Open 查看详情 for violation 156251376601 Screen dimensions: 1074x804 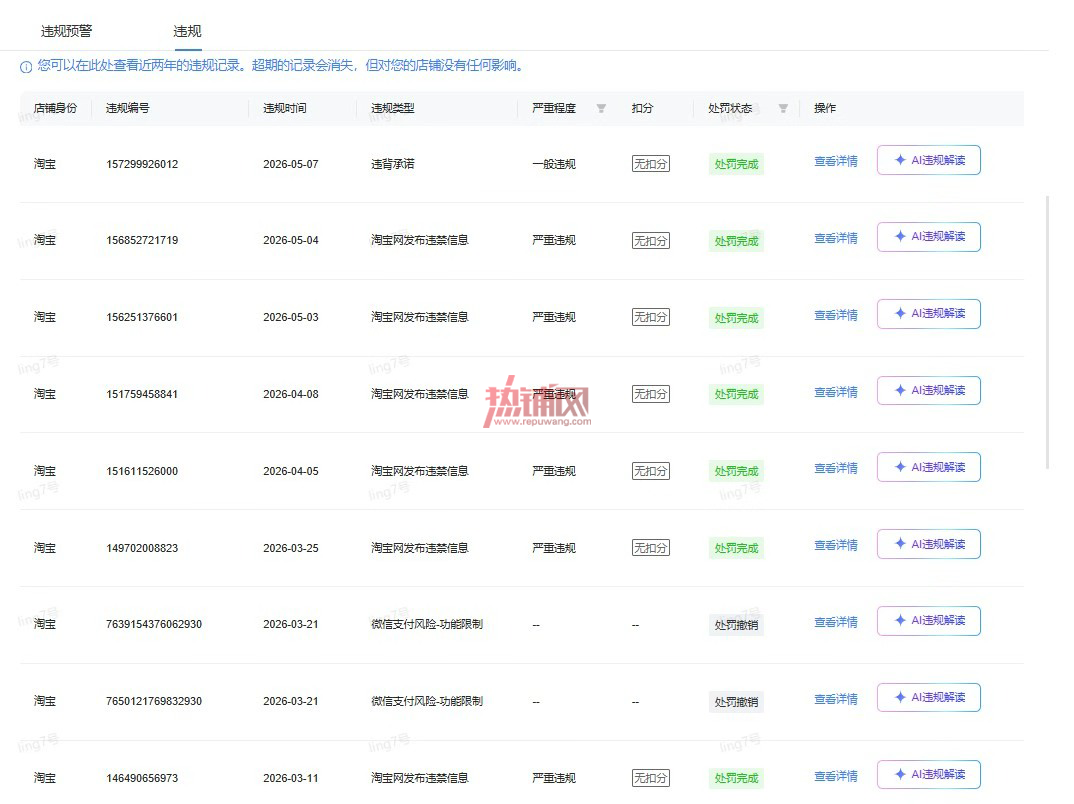[836, 315]
